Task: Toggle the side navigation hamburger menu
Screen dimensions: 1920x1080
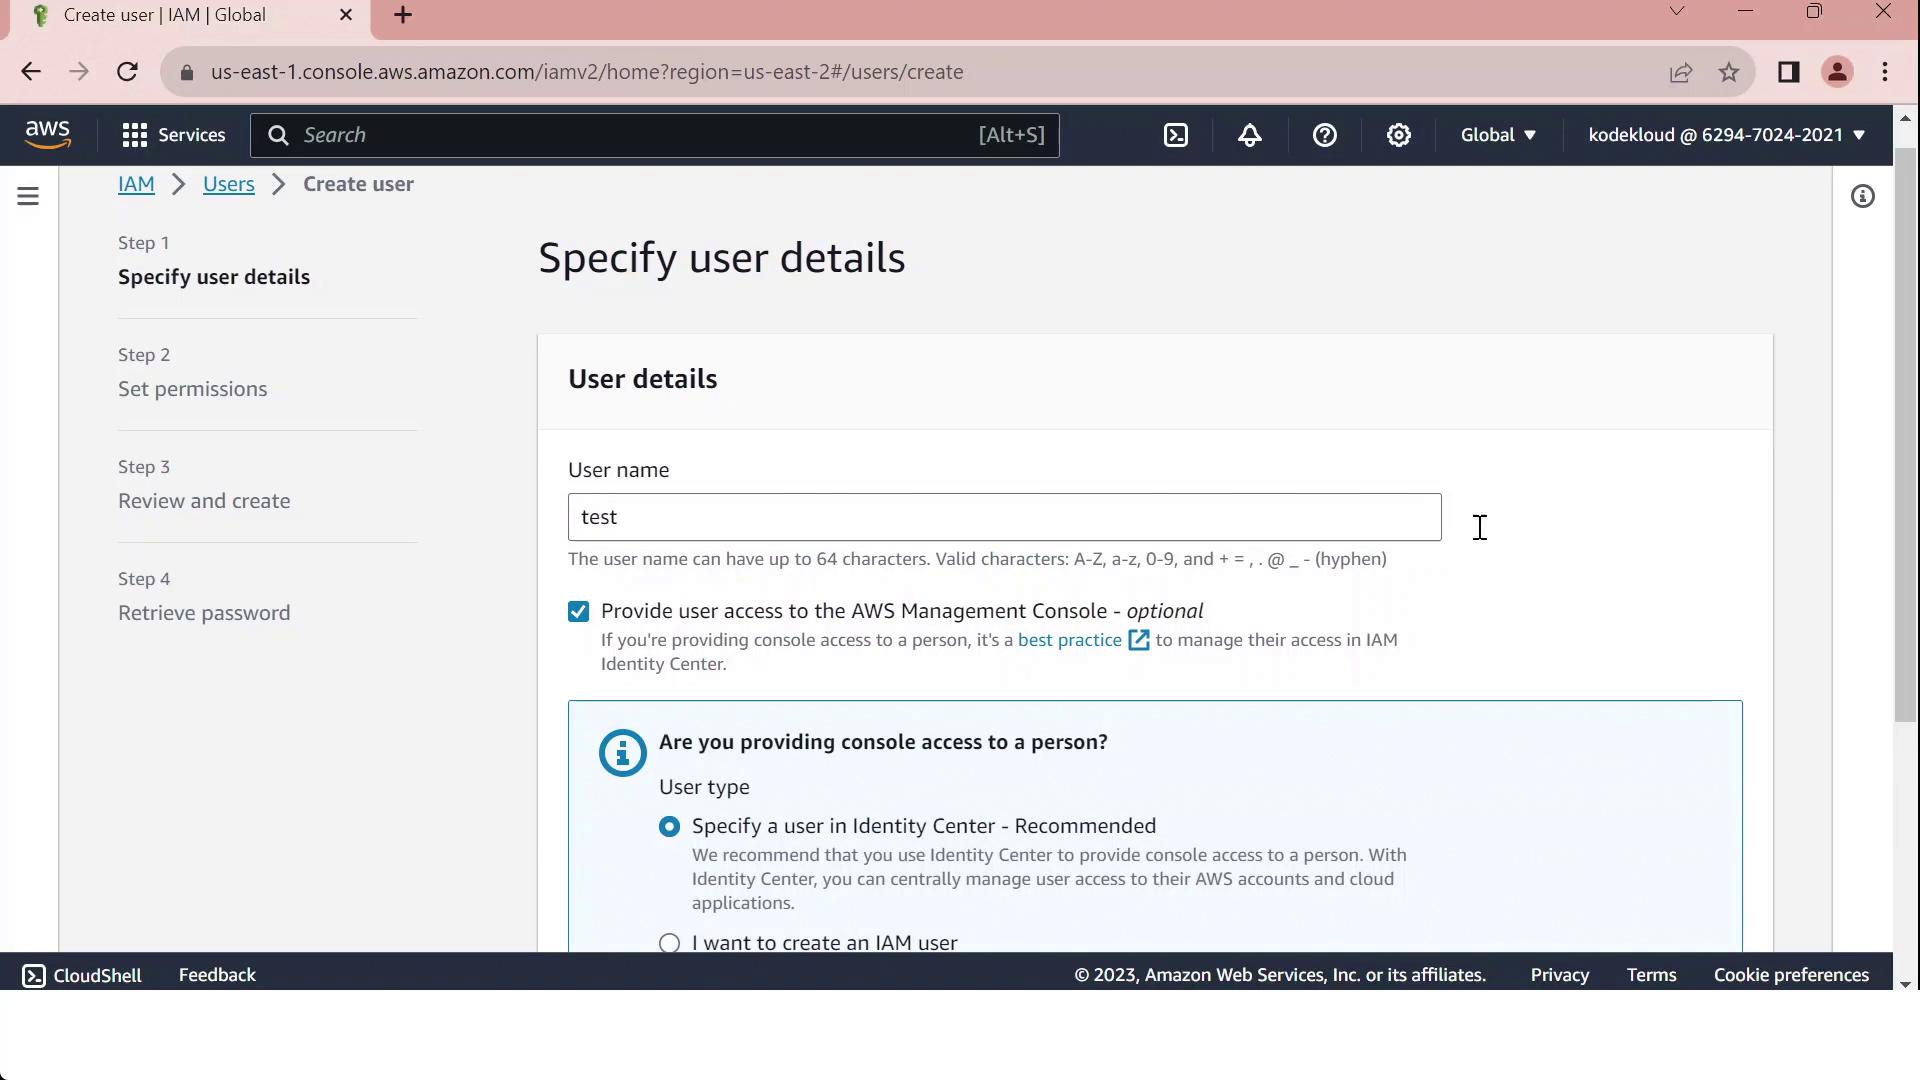Action: [28, 196]
